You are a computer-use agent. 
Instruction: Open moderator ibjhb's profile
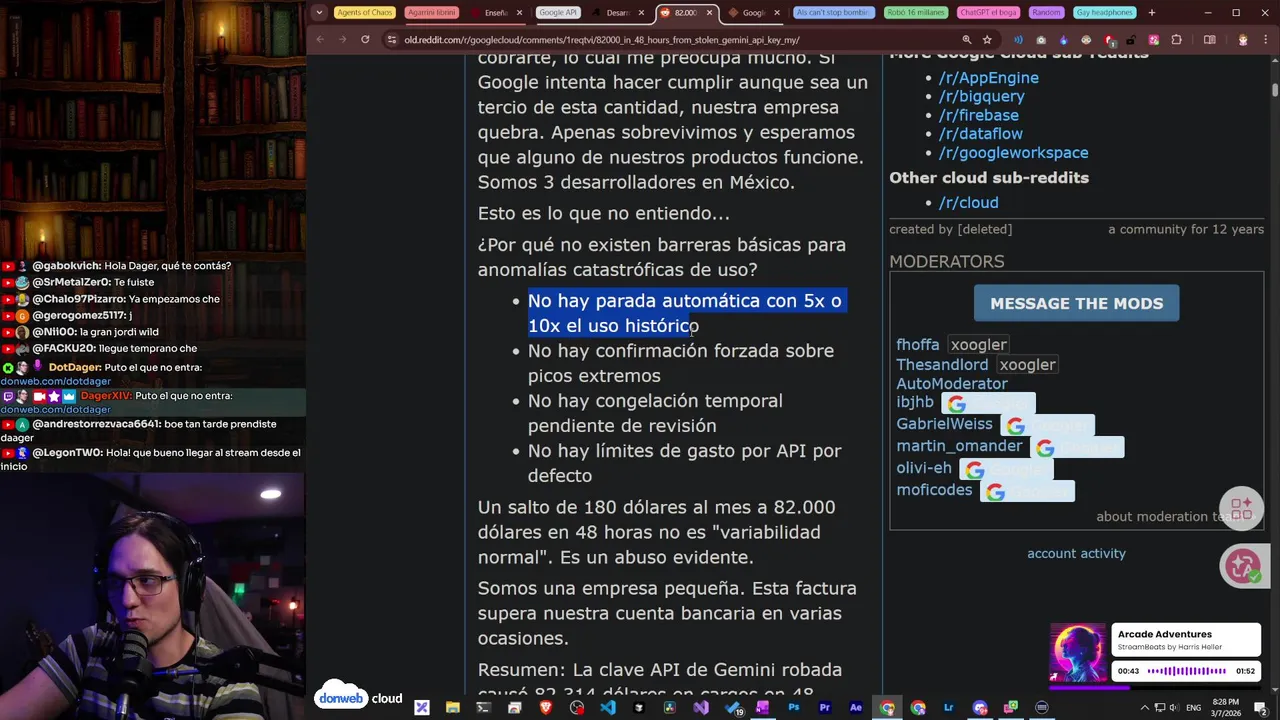(915, 402)
